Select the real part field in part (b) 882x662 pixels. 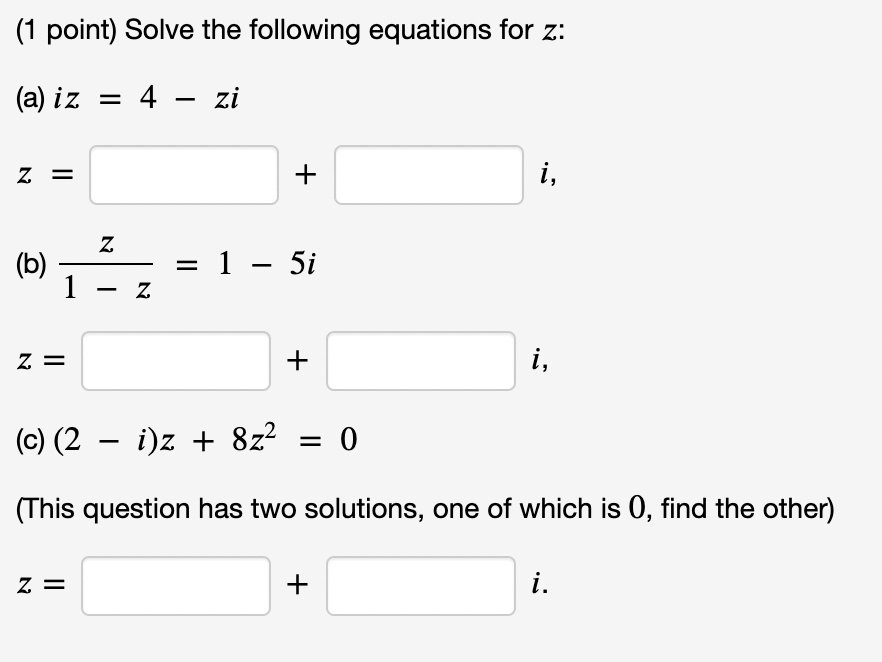[x=175, y=361]
